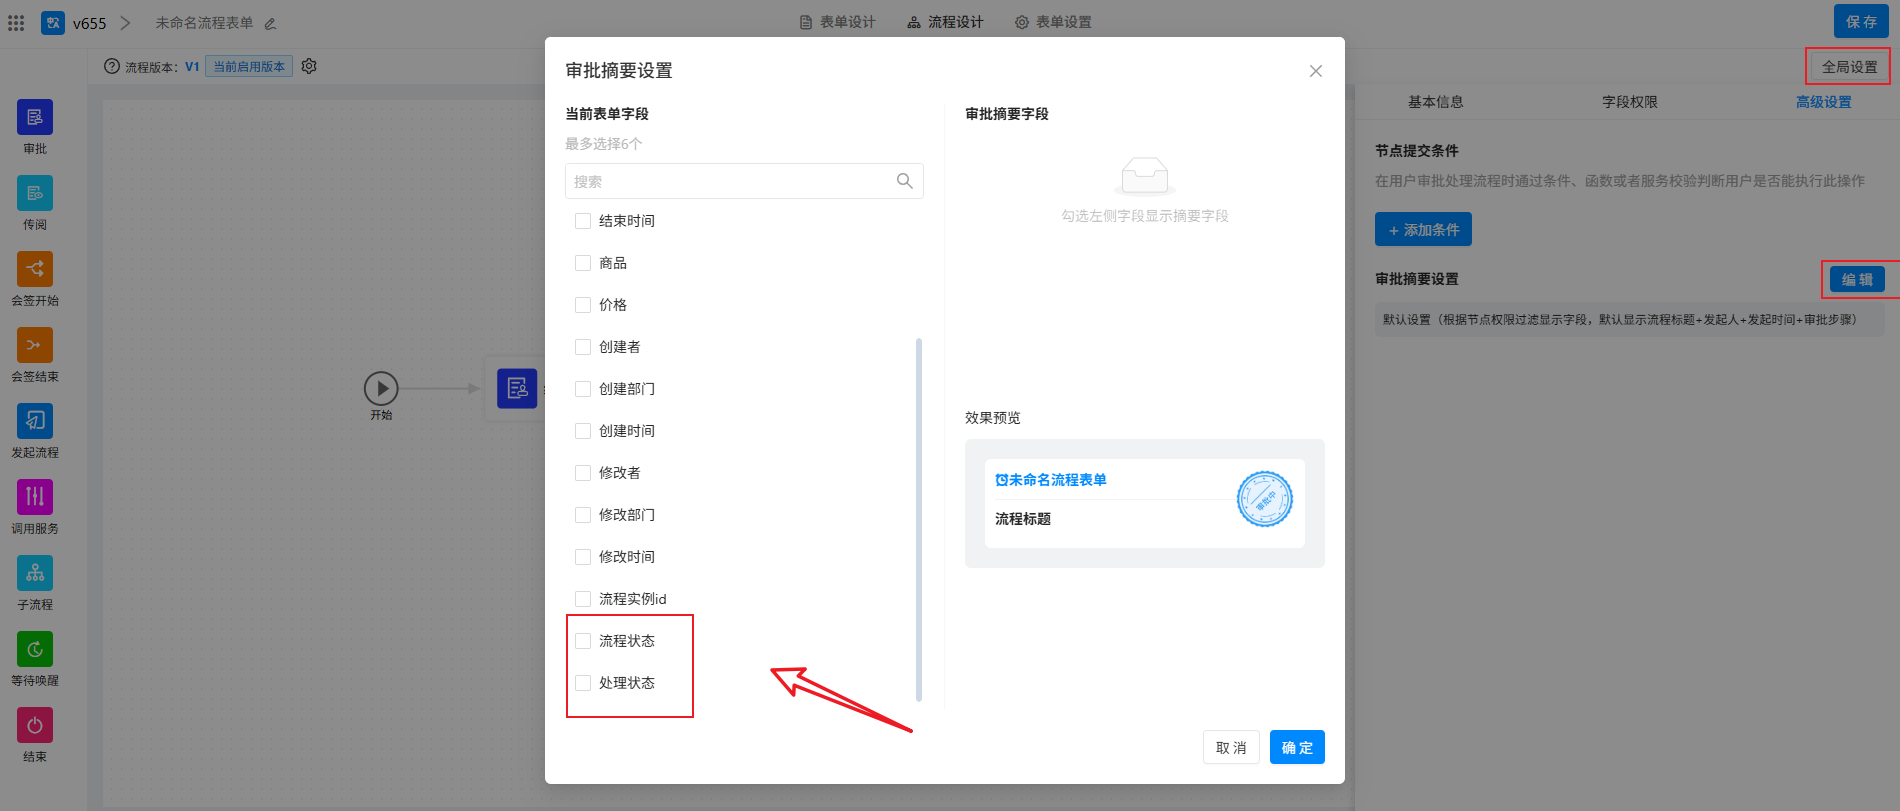Click the V1 version label

[x=192, y=66]
